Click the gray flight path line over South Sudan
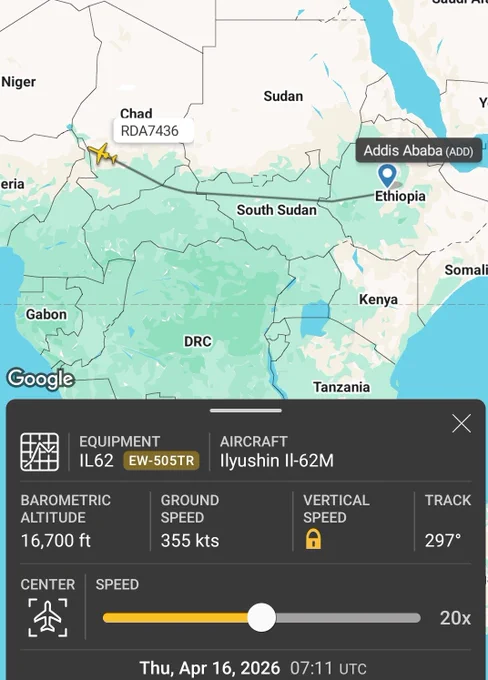This screenshot has width=488, height=680. point(260,196)
